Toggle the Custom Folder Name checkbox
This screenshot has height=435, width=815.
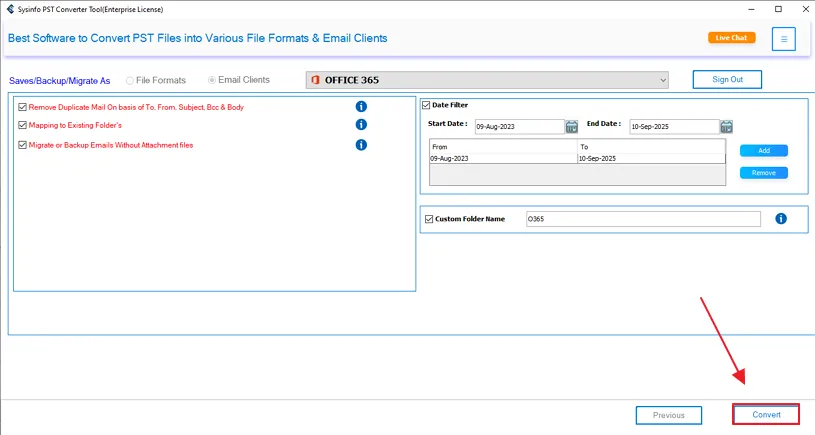click(429, 219)
